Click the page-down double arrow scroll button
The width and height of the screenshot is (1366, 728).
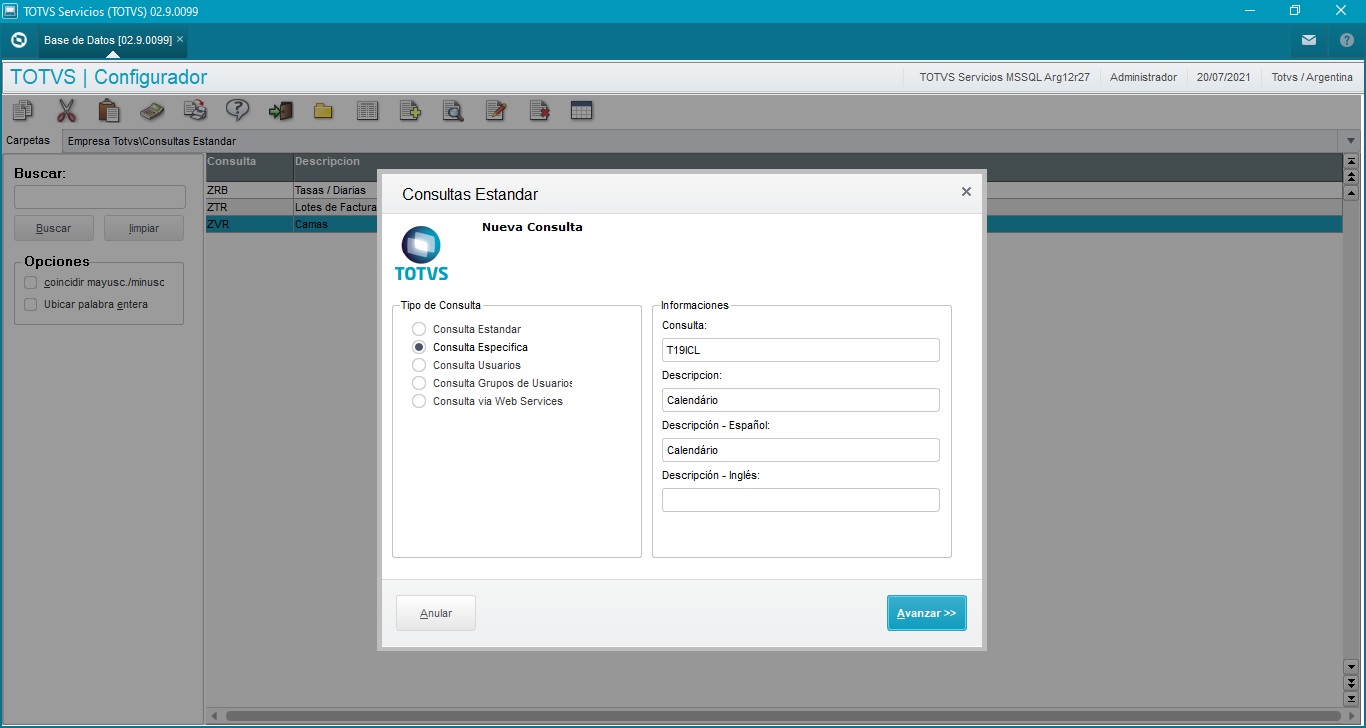tap(1351, 683)
